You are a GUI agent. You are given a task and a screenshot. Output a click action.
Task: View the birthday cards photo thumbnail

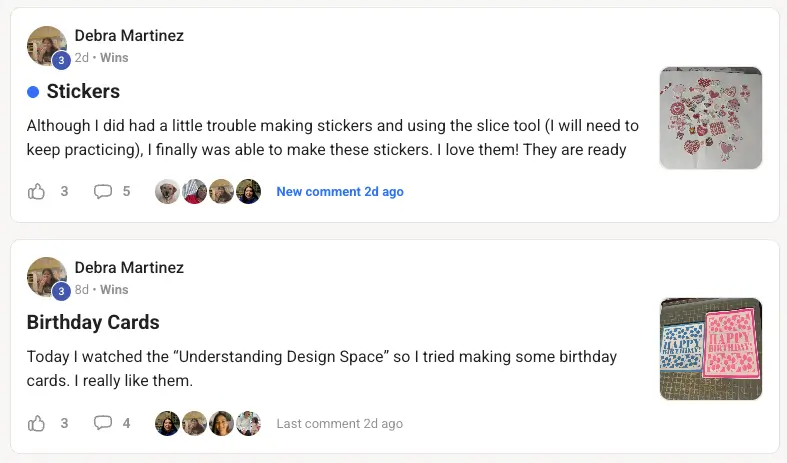(711, 349)
